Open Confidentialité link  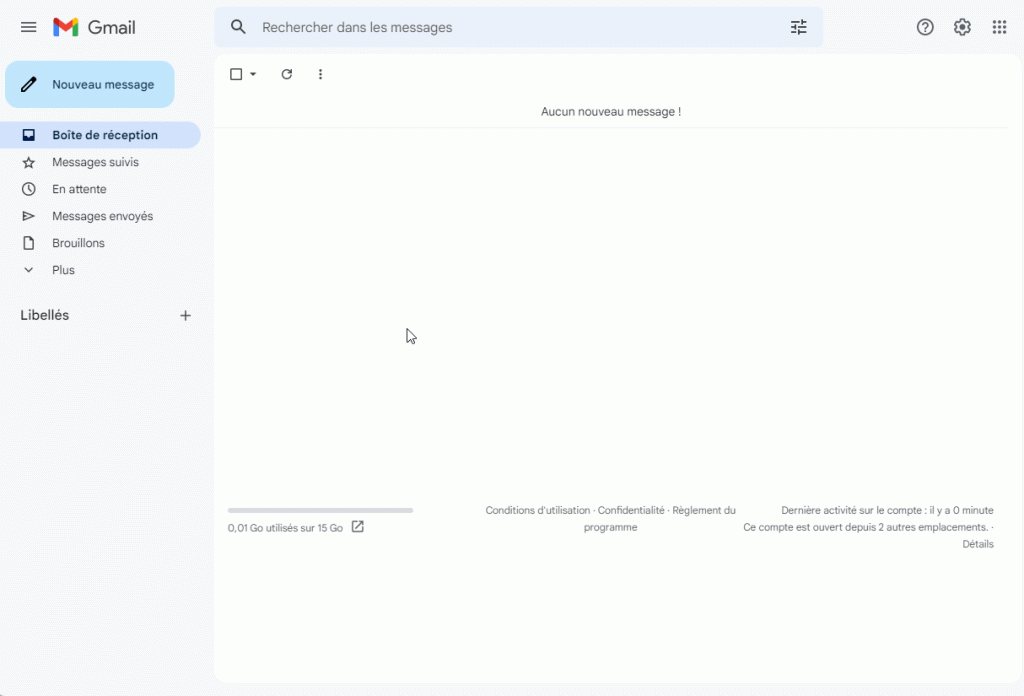pyautogui.click(x=631, y=511)
